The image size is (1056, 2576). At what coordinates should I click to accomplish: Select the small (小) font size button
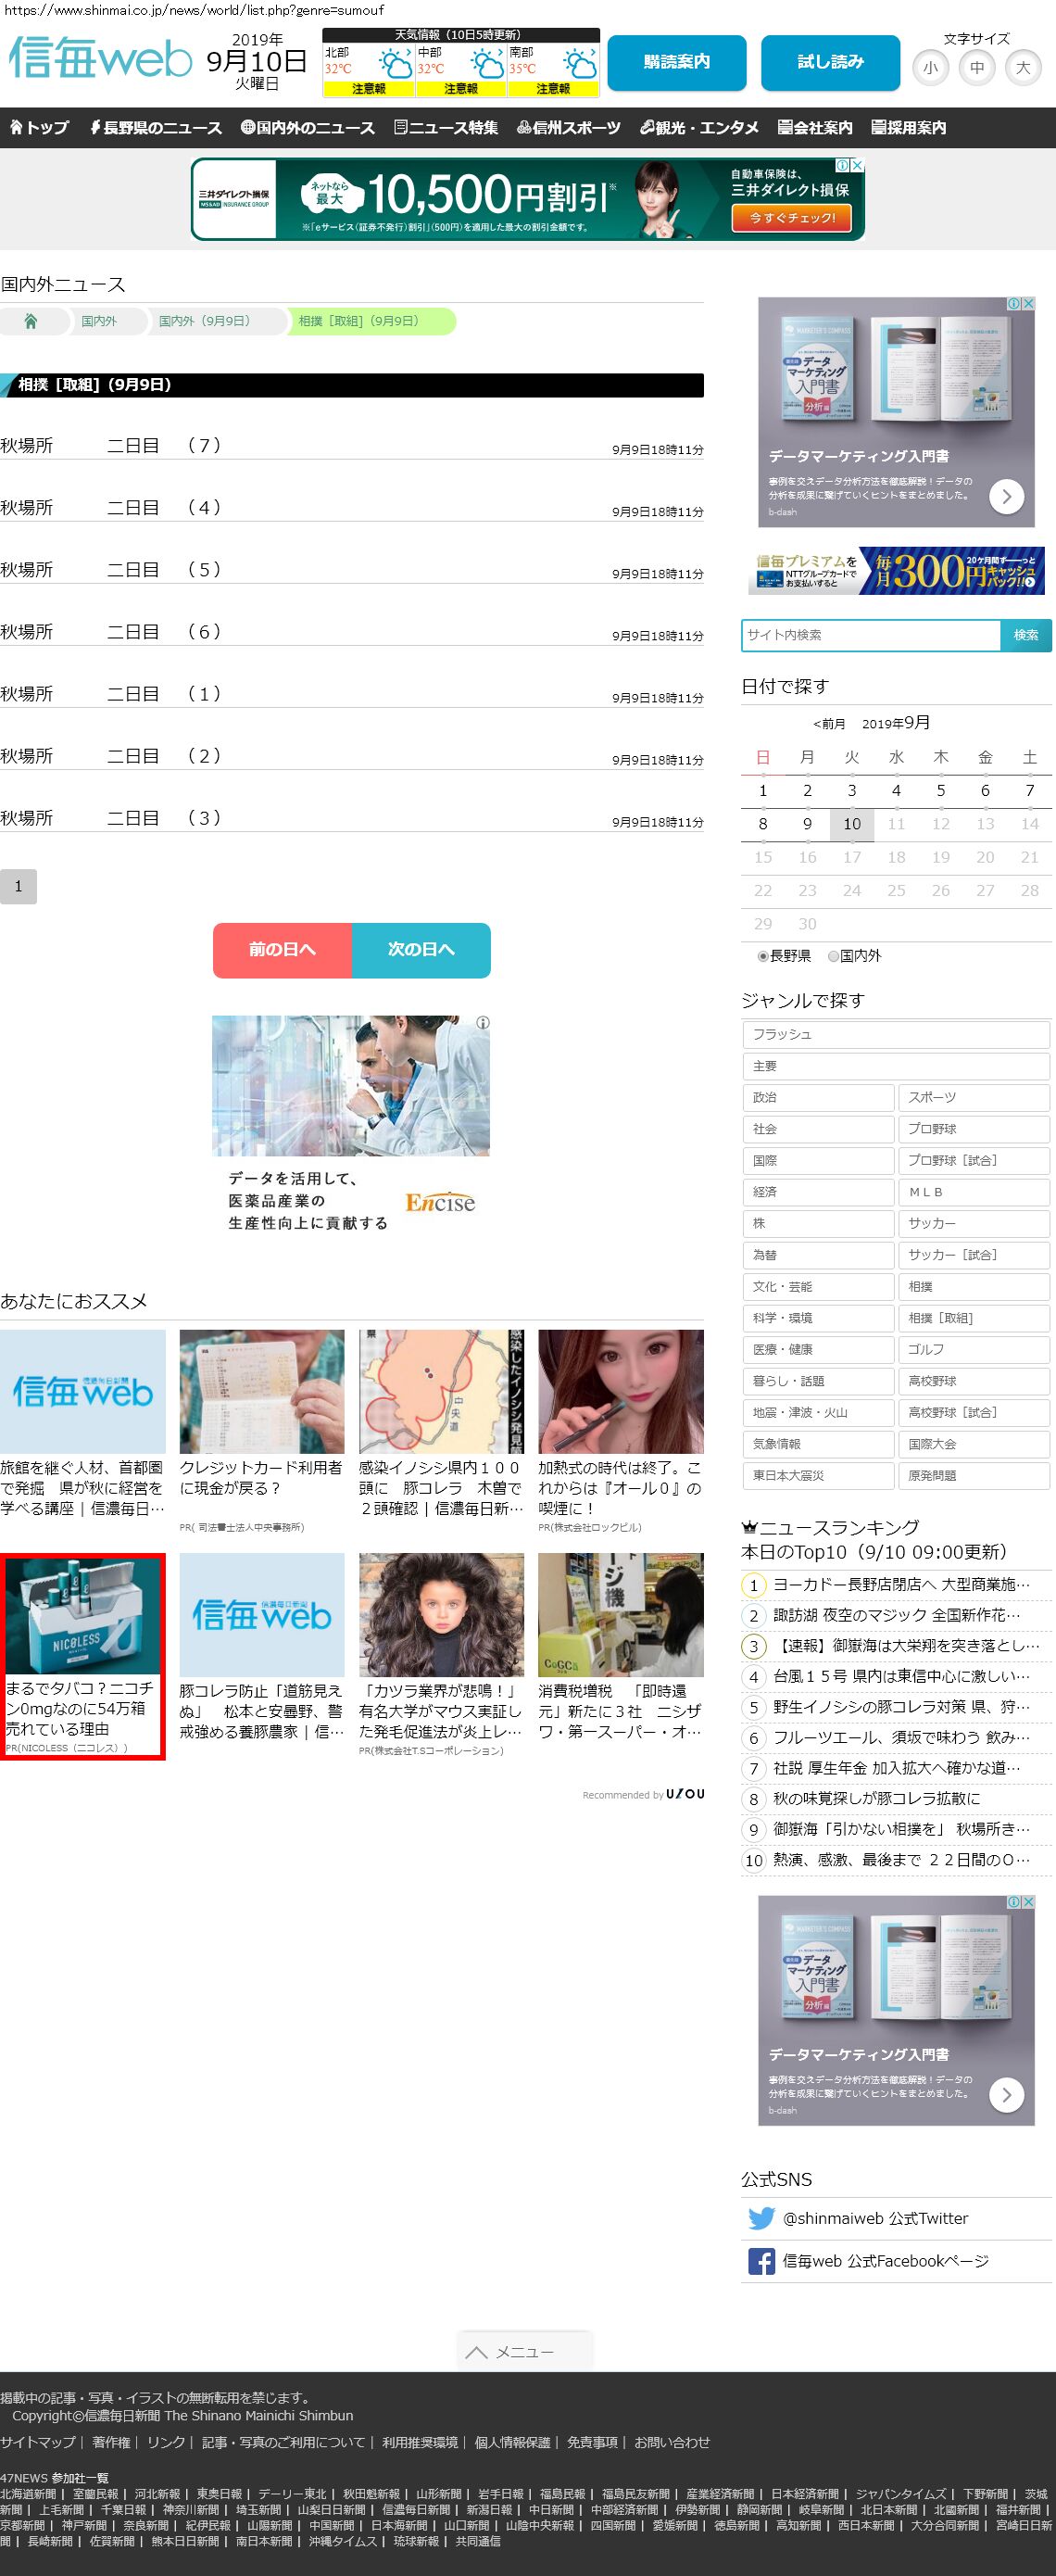click(x=930, y=68)
